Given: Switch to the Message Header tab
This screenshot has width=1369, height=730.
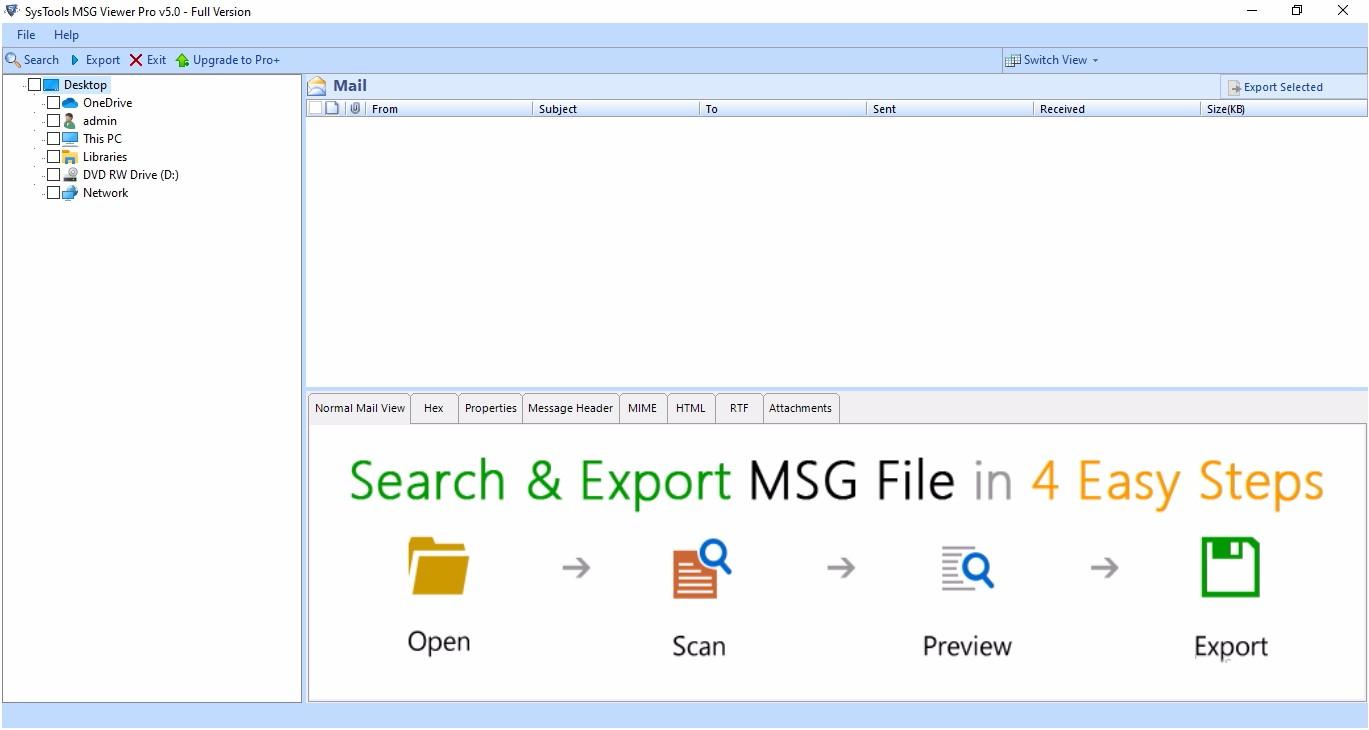Looking at the screenshot, I should 571,408.
